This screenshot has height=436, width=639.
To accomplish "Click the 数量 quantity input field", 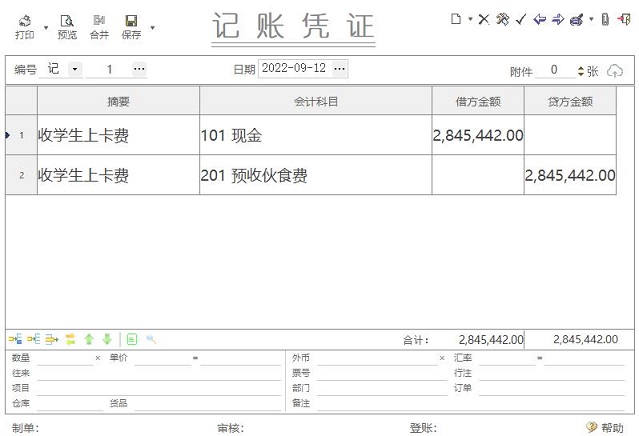I will (x=65, y=359).
